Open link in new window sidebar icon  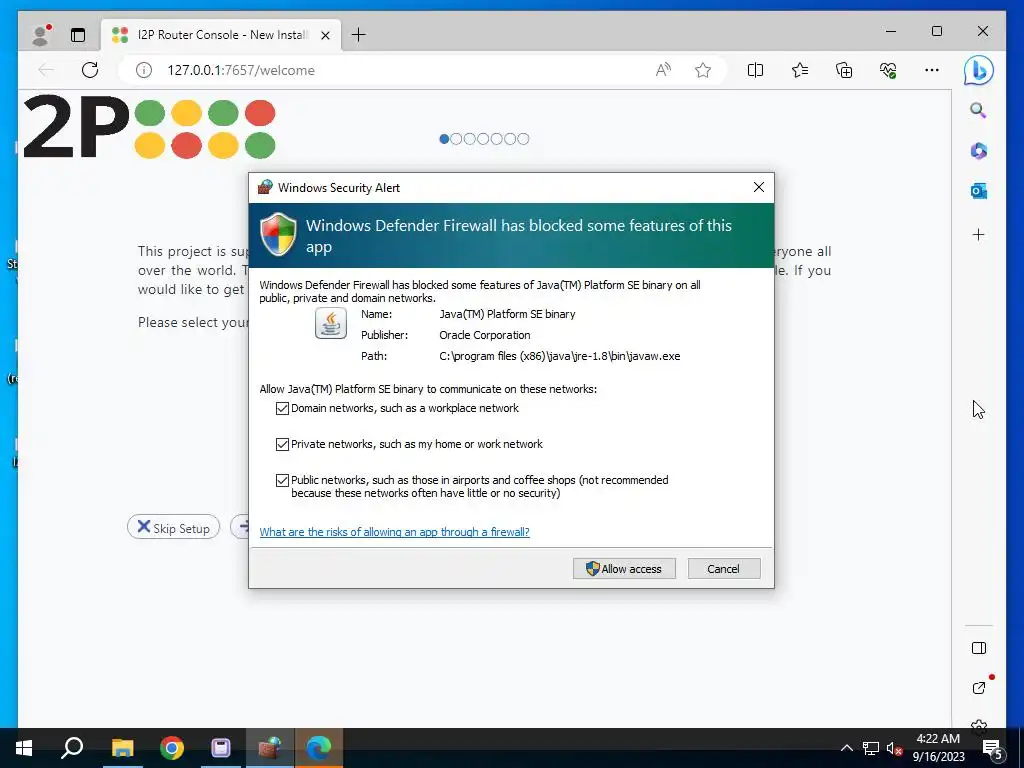(978, 688)
